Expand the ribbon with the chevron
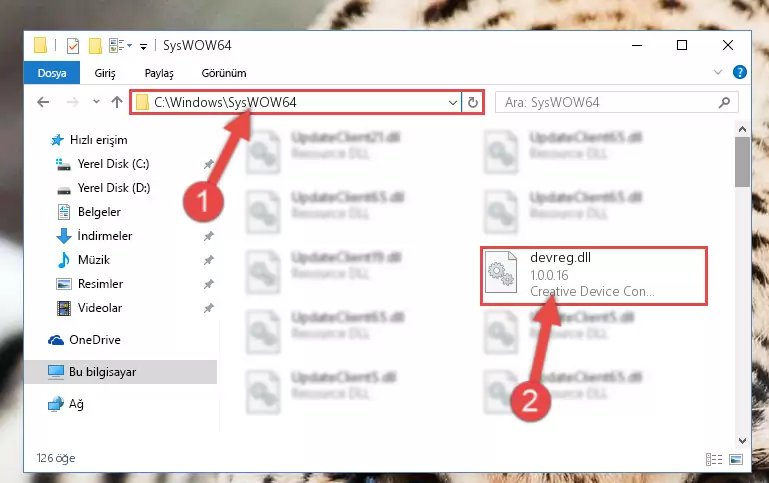Image resolution: width=769 pixels, height=483 pixels. click(x=718, y=73)
